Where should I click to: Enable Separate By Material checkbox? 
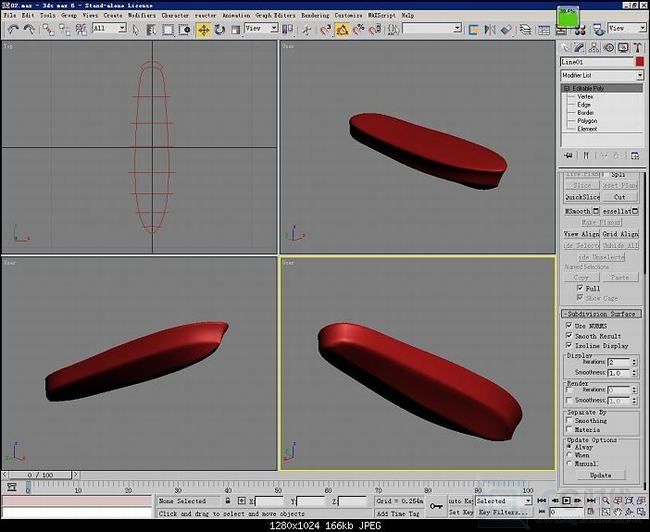[569, 430]
